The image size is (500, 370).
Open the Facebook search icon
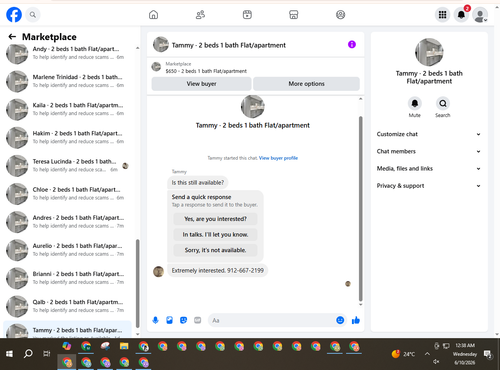33,15
